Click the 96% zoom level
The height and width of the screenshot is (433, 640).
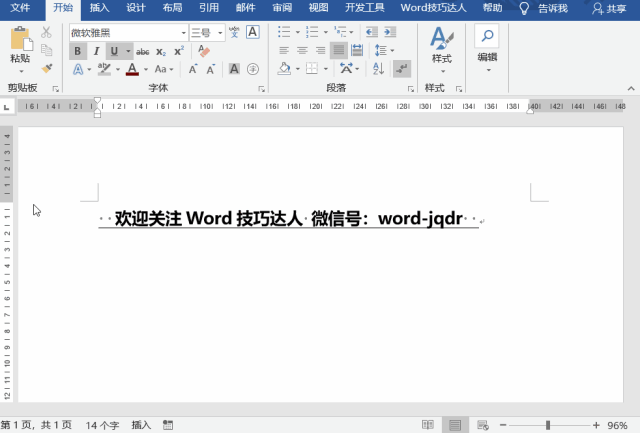[x=617, y=425]
